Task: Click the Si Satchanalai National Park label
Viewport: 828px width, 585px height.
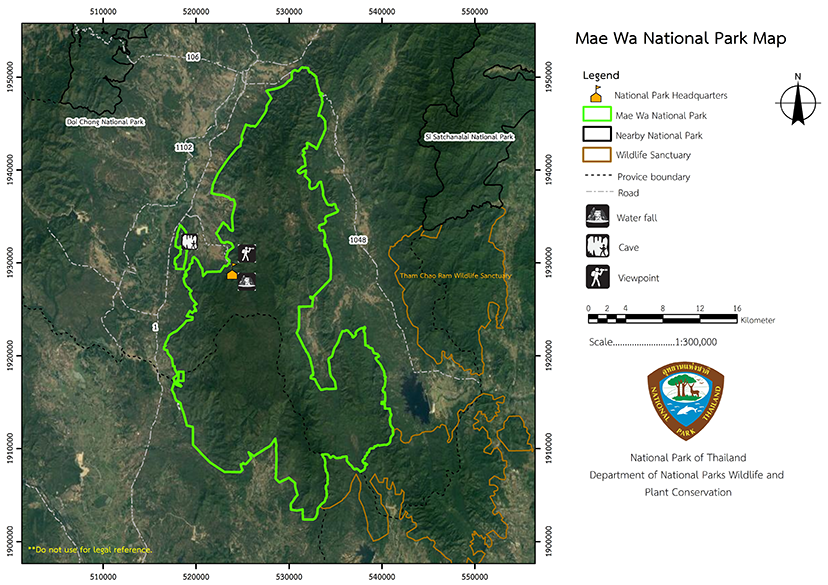Action: click(468, 136)
